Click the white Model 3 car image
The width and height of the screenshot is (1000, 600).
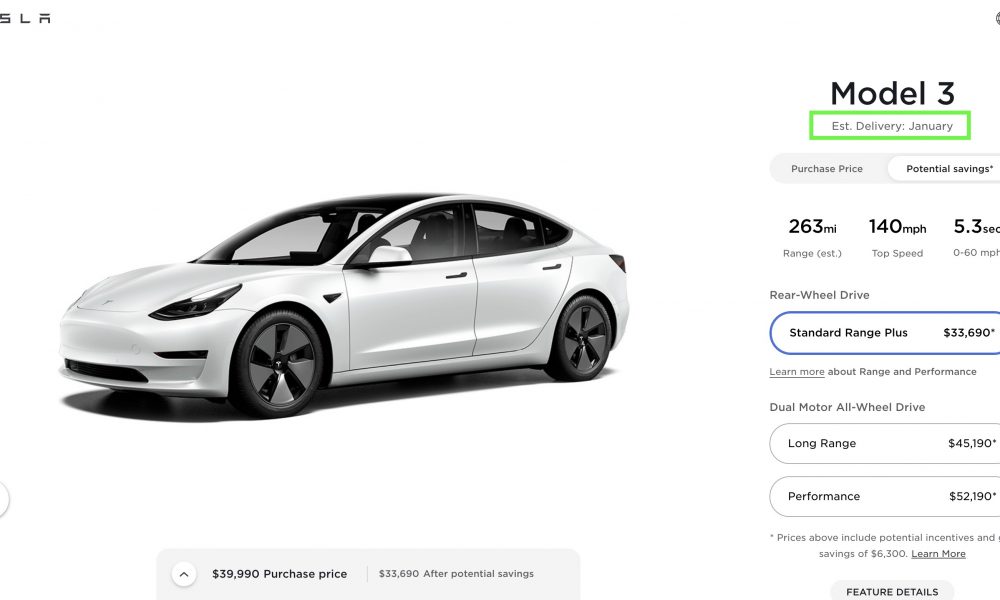[x=344, y=305]
